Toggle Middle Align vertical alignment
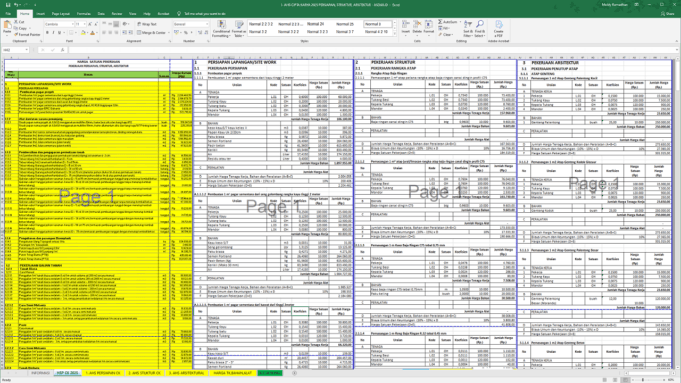 pyautogui.click(x=110, y=24)
